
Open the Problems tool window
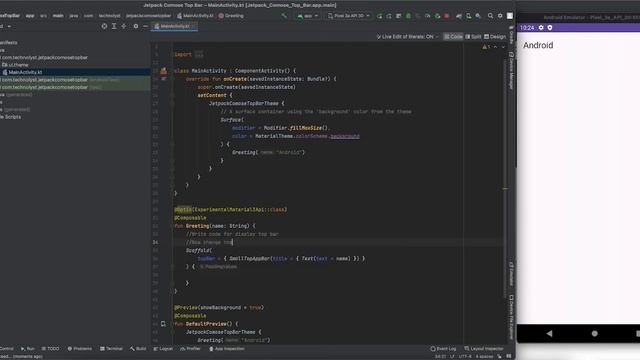[80, 349]
